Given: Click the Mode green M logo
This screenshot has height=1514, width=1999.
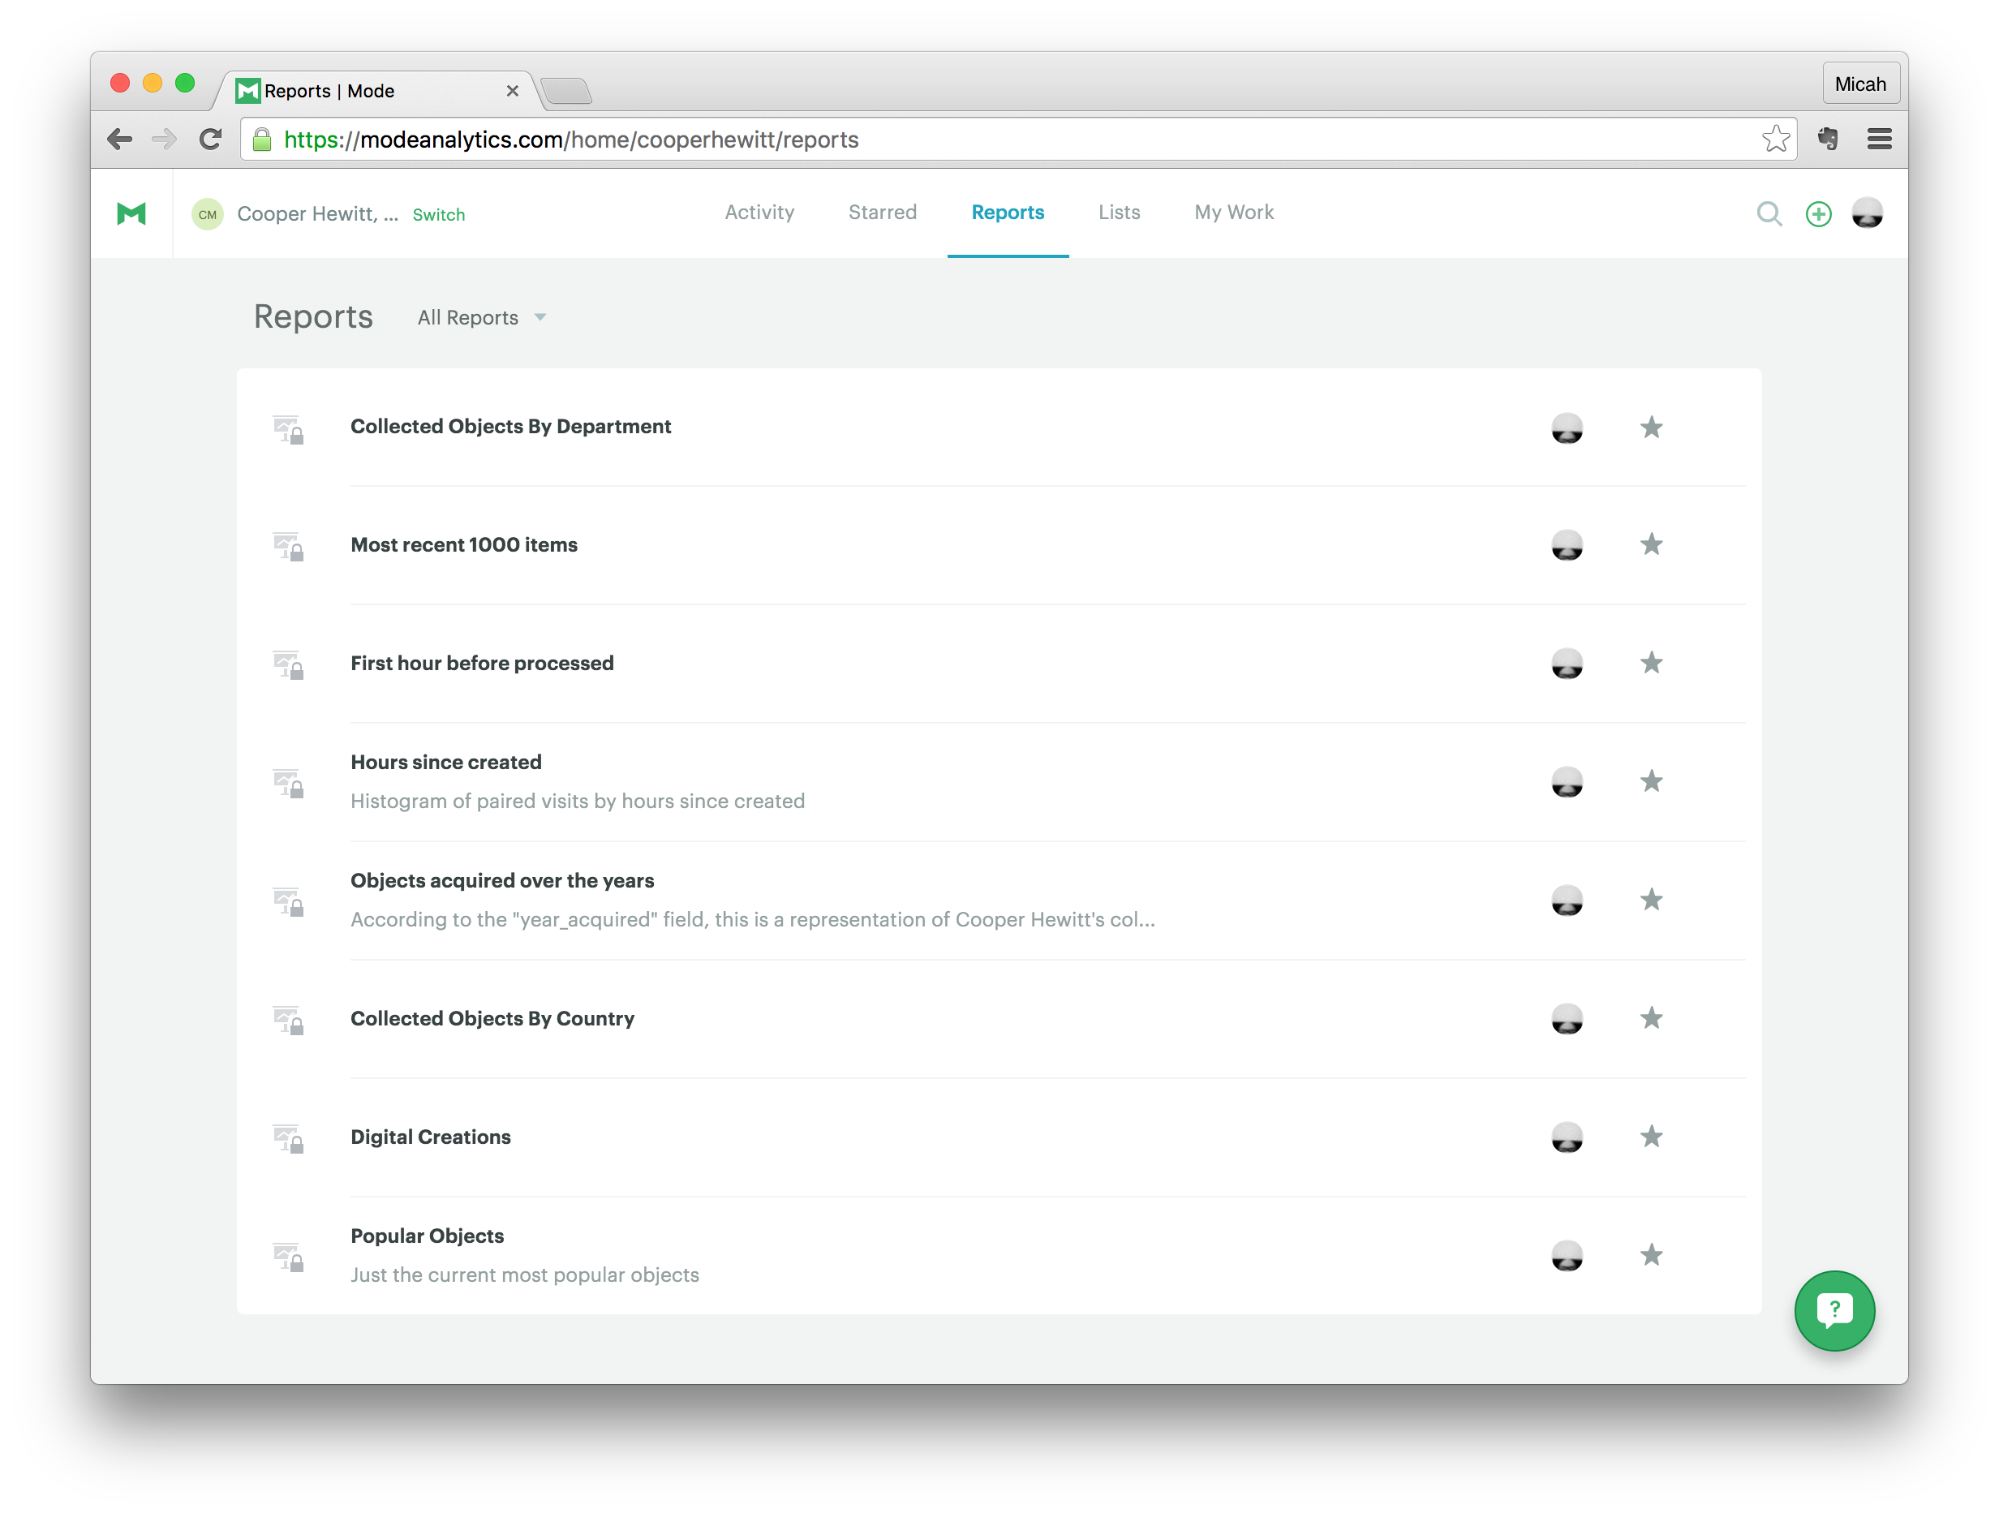Looking at the screenshot, I should tap(131, 213).
